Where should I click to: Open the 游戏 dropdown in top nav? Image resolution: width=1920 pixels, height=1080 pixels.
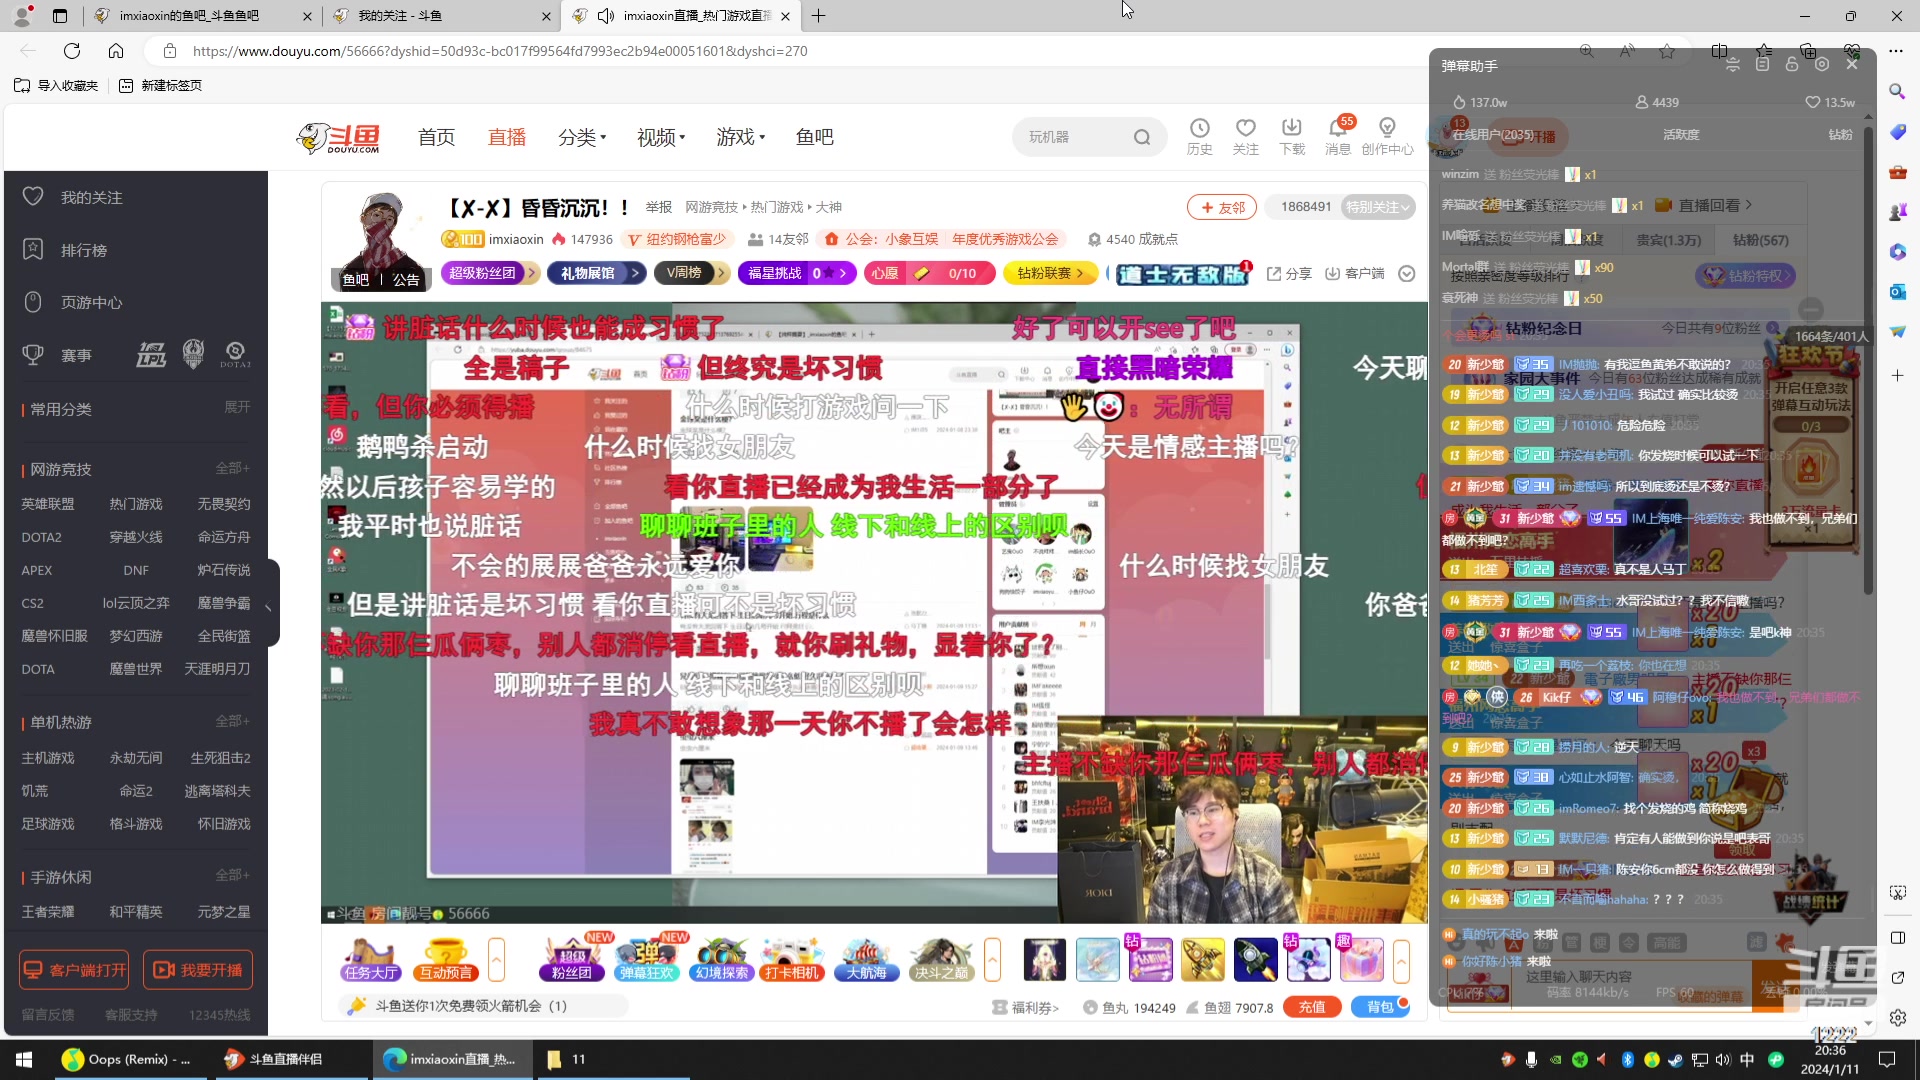[740, 137]
